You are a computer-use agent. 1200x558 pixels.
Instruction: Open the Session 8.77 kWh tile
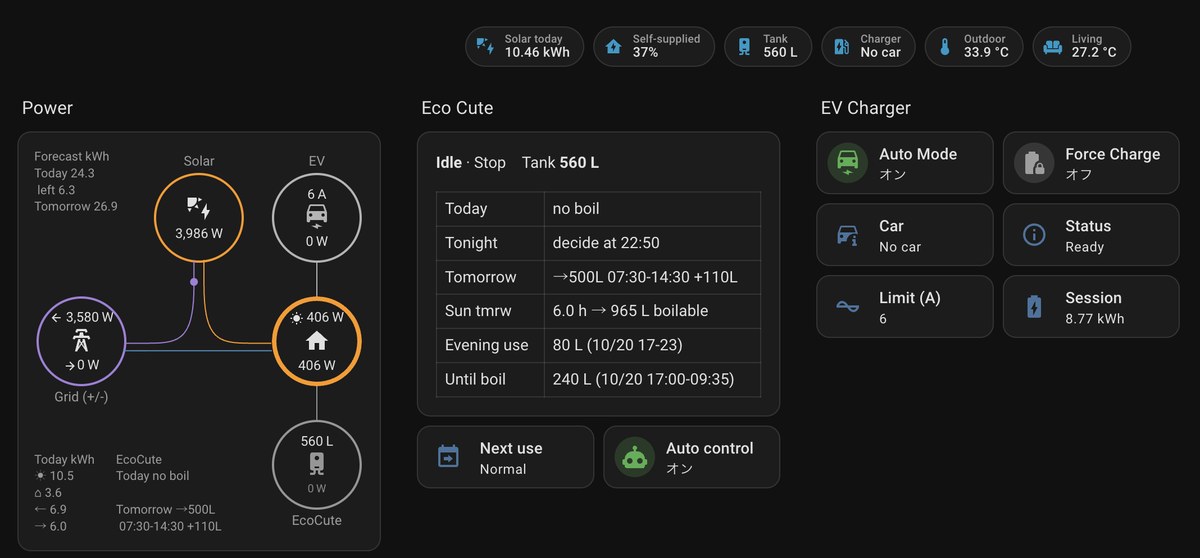tap(1091, 307)
